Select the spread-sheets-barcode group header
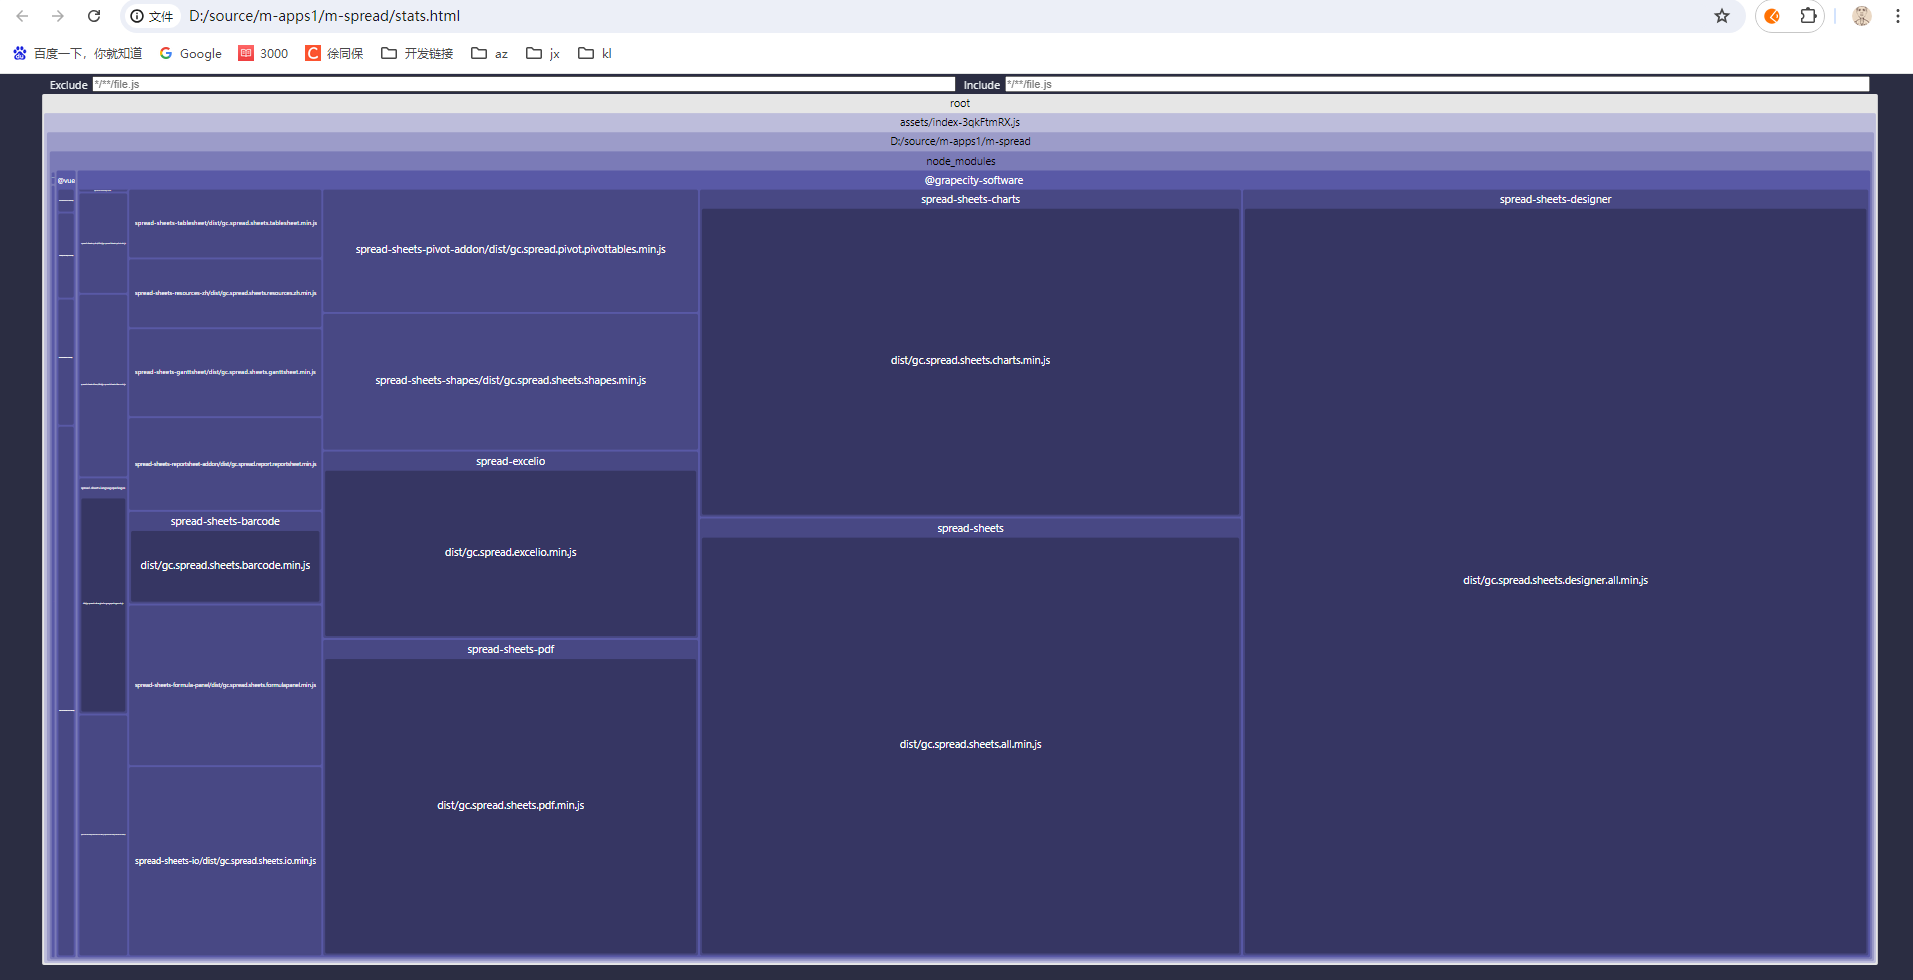The height and width of the screenshot is (980, 1913). 225,521
